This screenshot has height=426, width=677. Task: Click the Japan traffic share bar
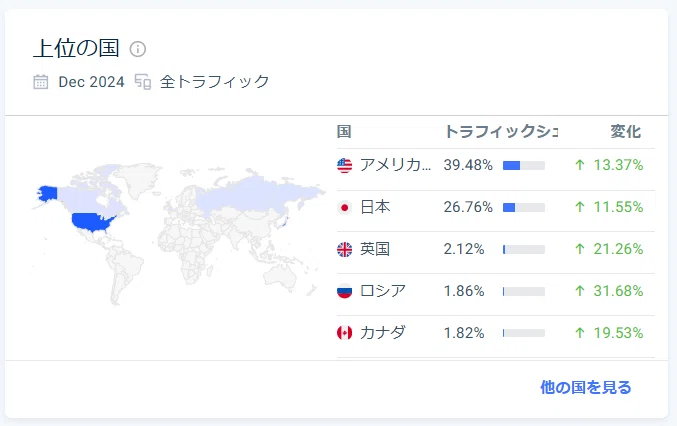(524, 208)
